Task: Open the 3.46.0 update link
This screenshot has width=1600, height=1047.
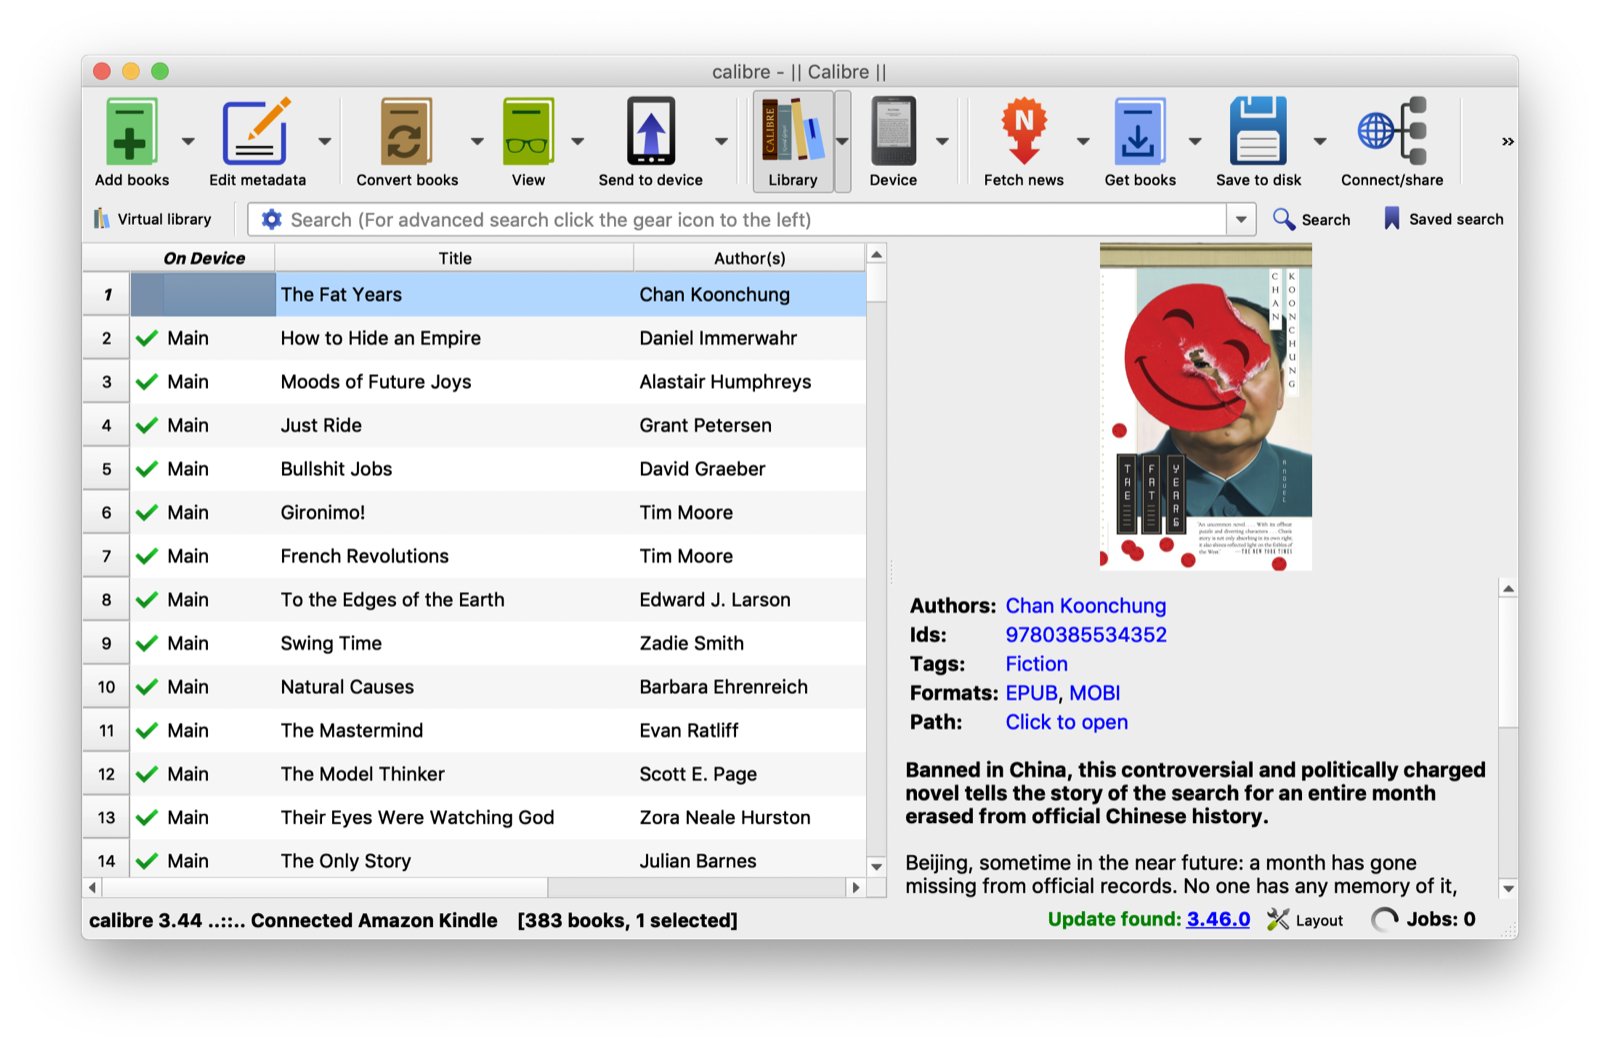Action: tap(1216, 919)
